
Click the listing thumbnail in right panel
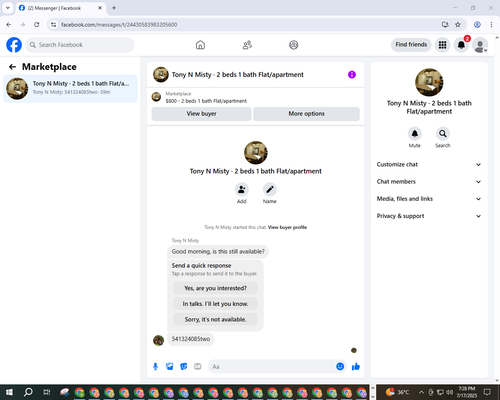coord(429,82)
